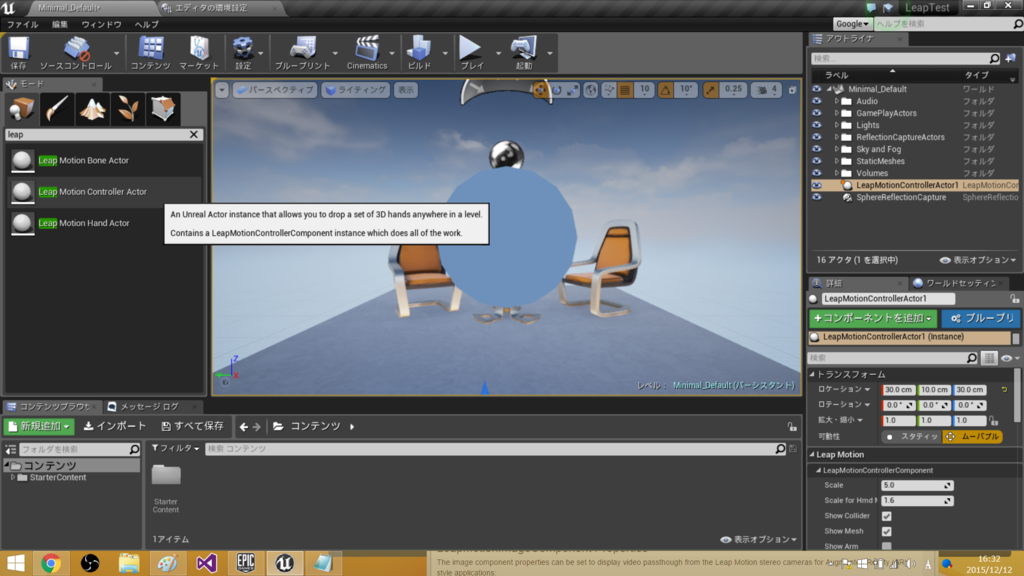Toggle visibility of SphereReflectionCapture

817,197
